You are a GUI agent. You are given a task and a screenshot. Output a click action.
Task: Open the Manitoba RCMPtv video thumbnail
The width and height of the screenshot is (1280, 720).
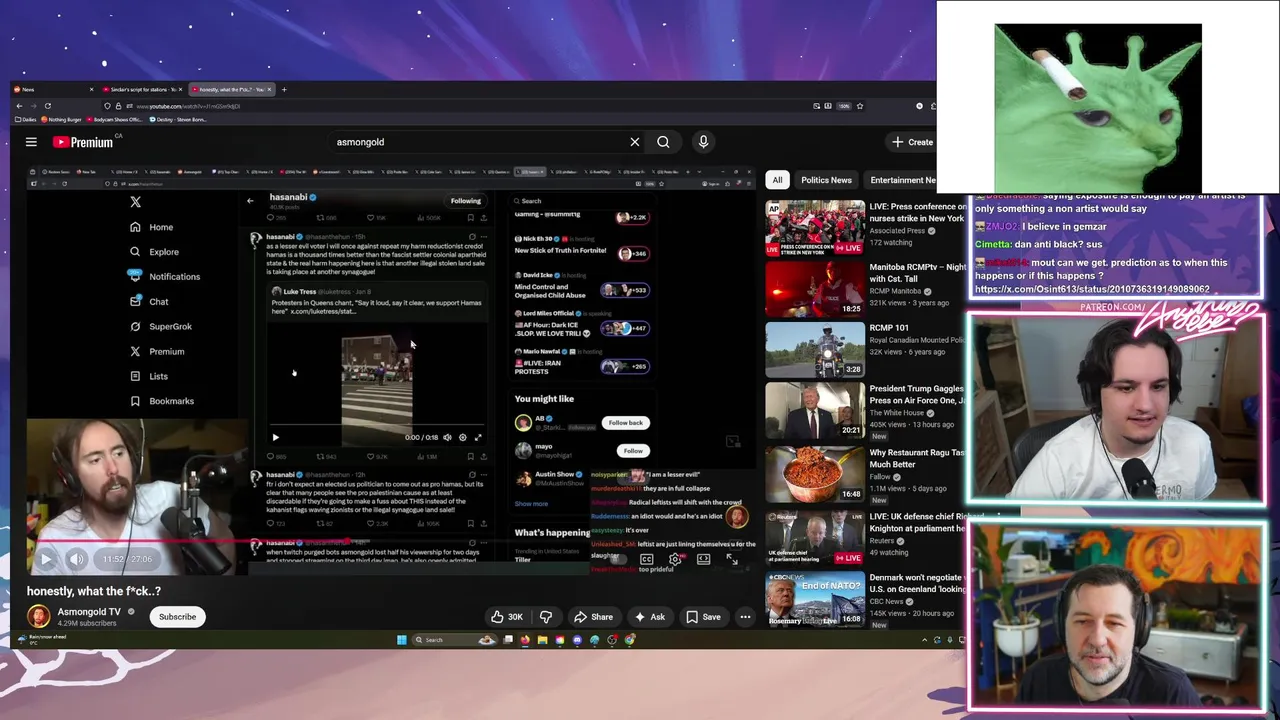[815, 288]
